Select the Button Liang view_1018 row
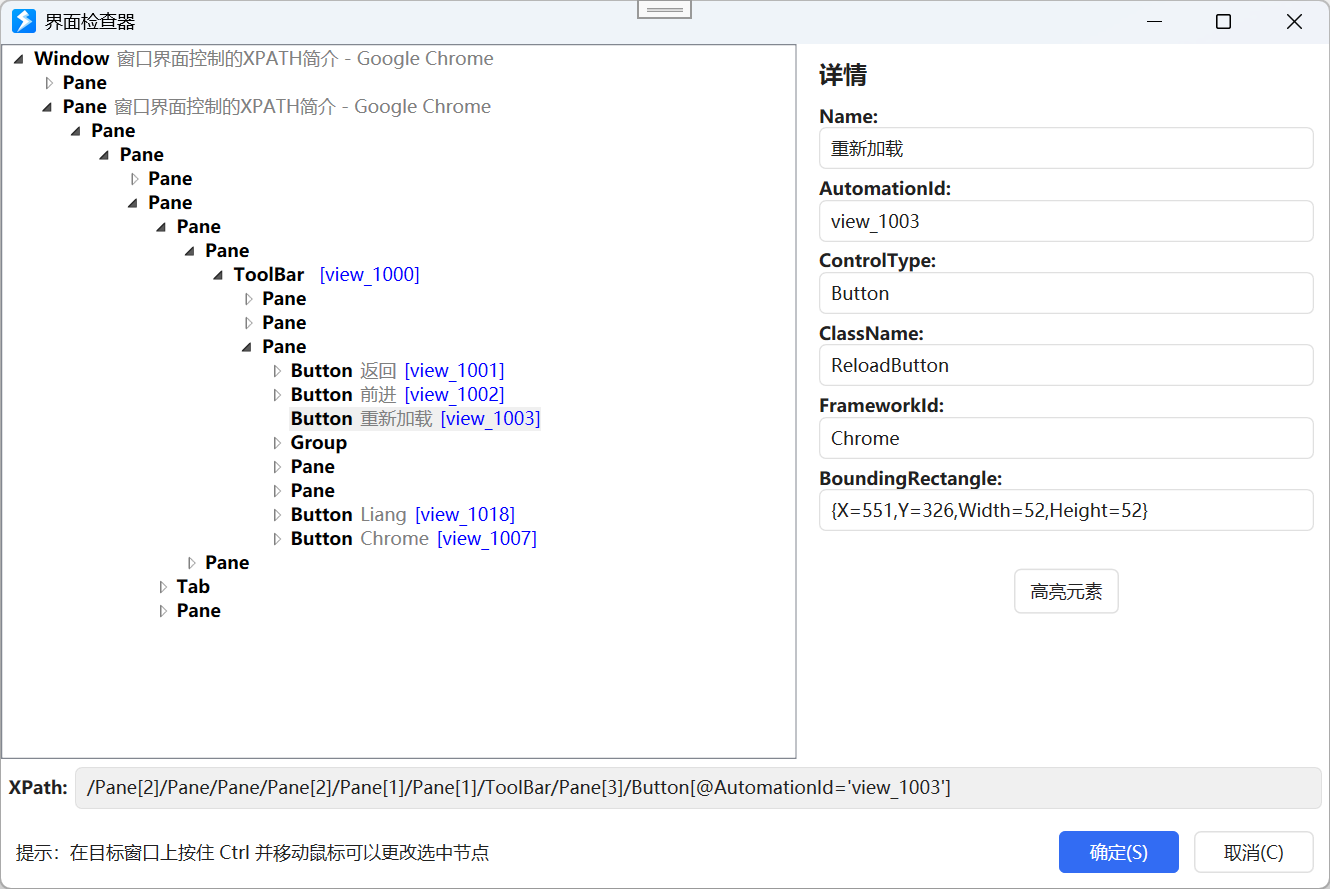The height and width of the screenshot is (889, 1330). 403,515
